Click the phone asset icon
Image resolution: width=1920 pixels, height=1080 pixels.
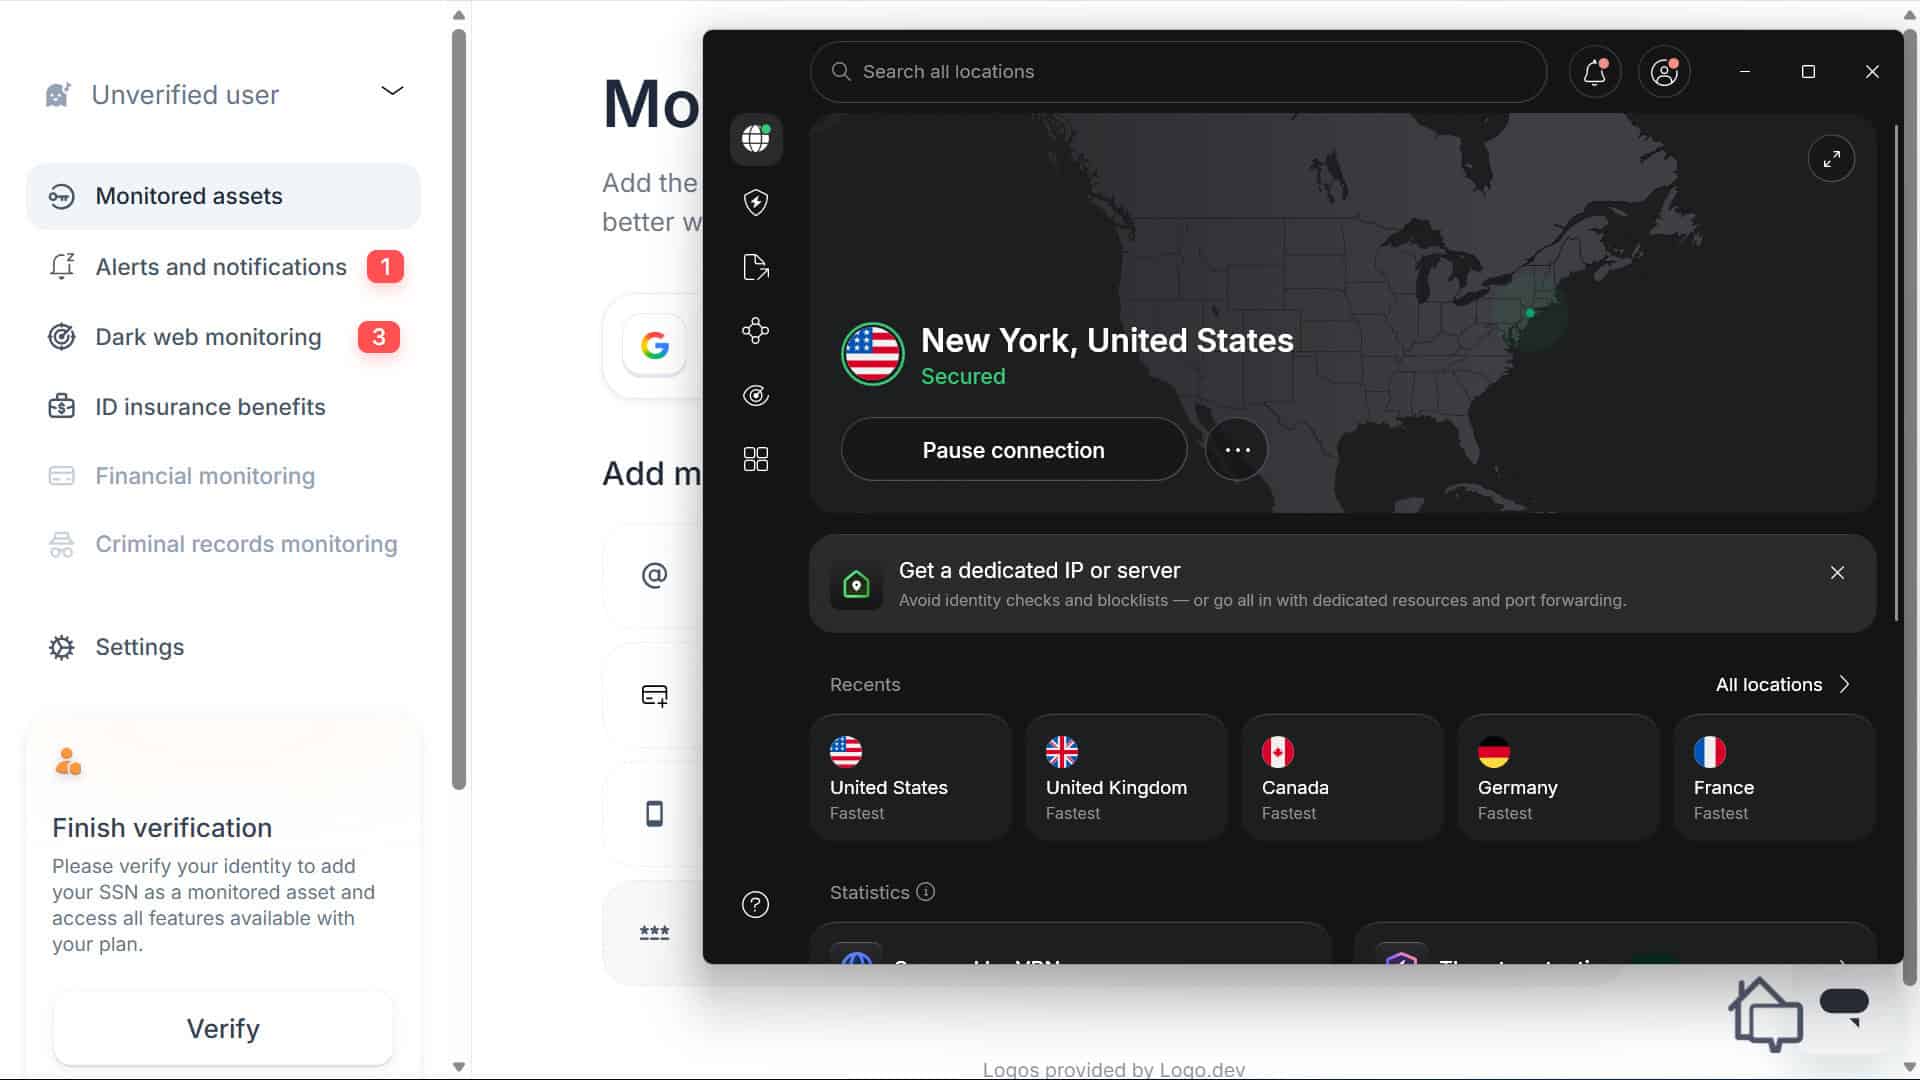click(654, 814)
